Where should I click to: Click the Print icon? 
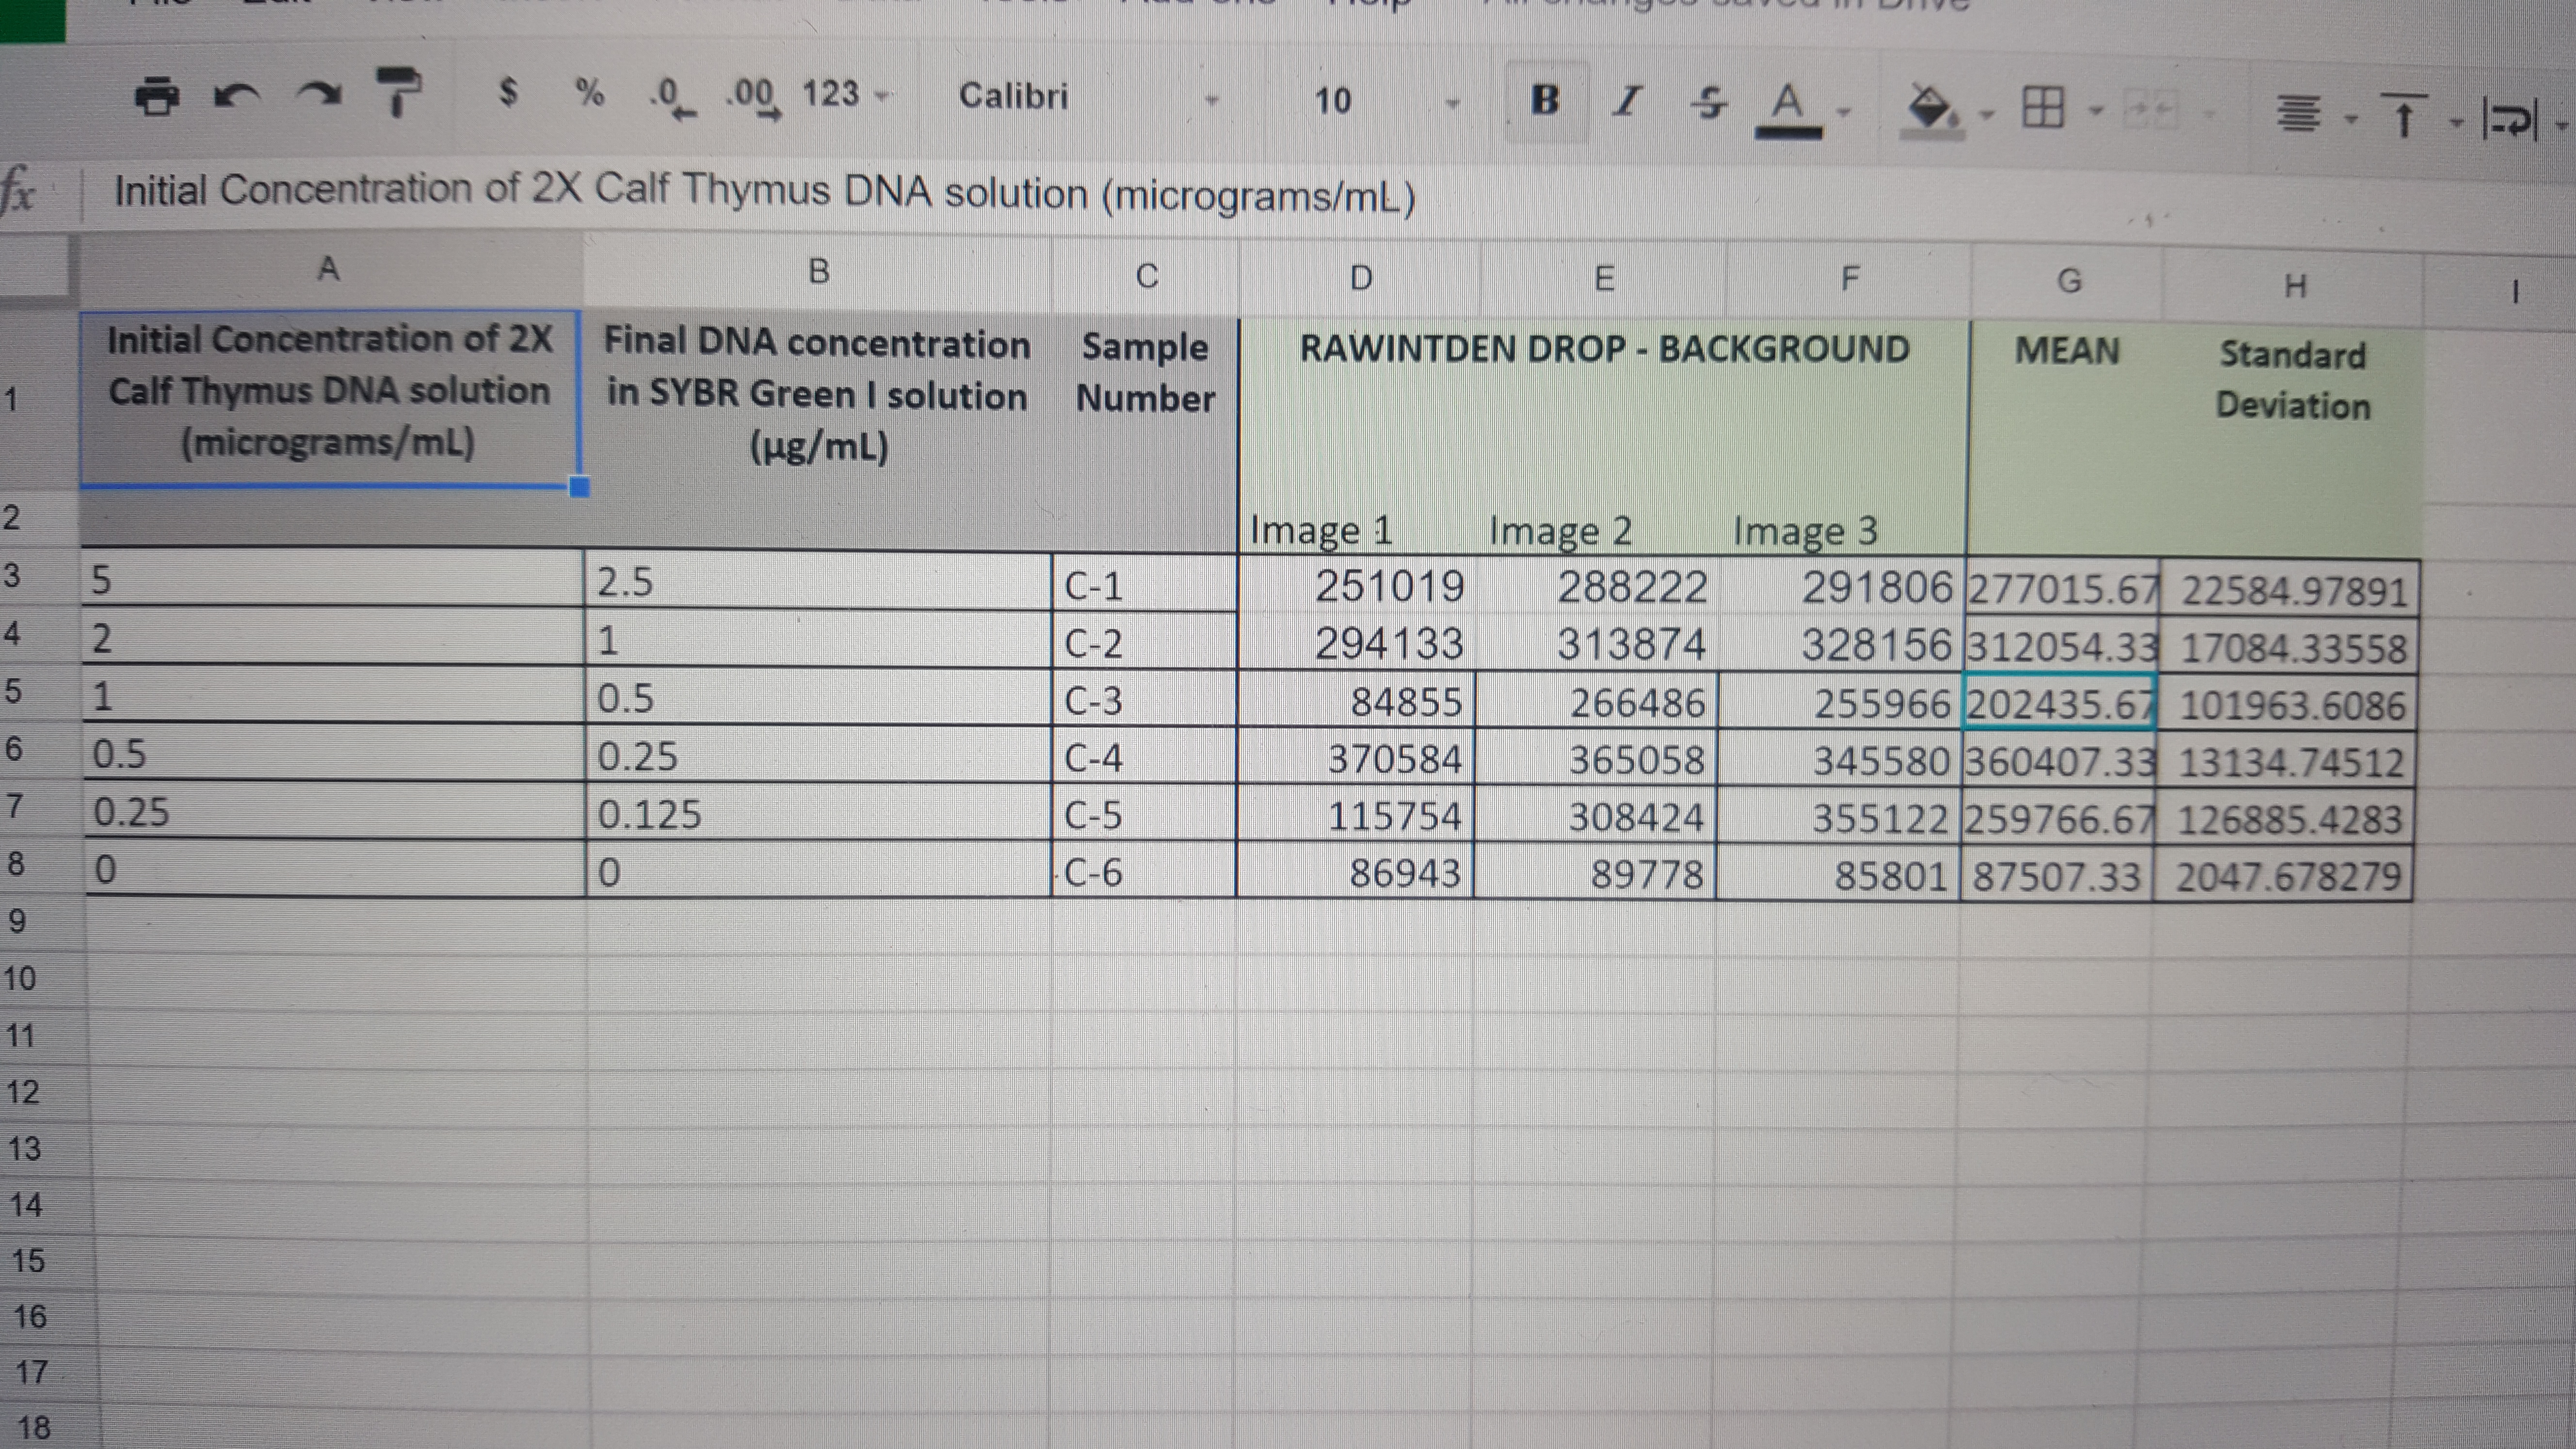point(157,96)
